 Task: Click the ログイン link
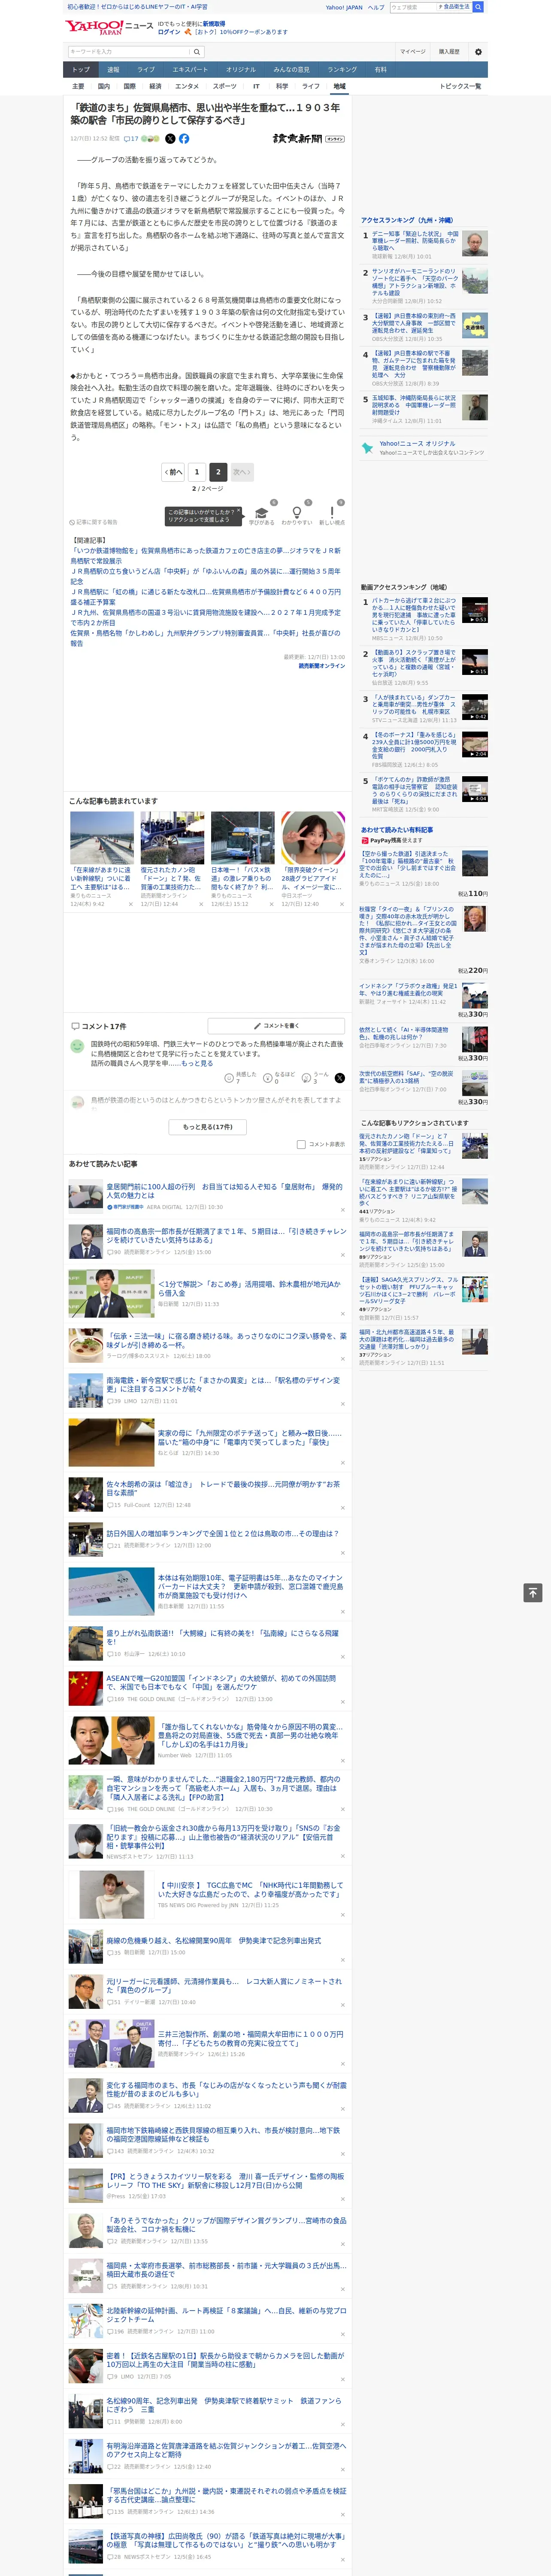(169, 32)
